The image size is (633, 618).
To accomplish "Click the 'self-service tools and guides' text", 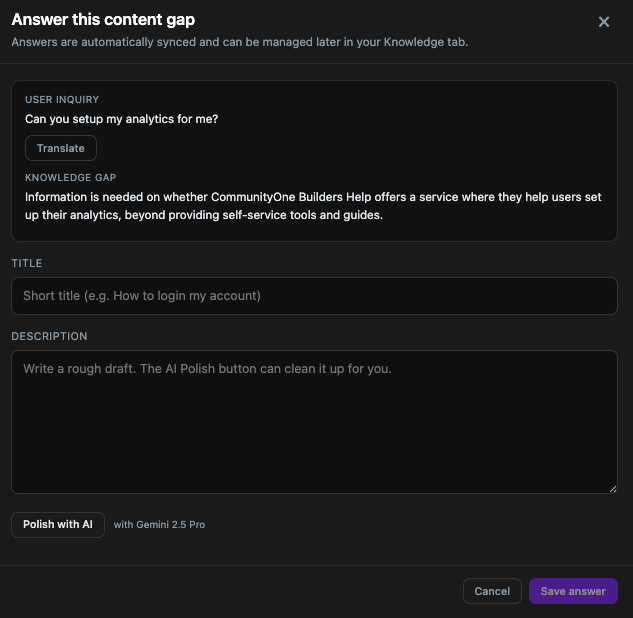I will click(x=304, y=215).
